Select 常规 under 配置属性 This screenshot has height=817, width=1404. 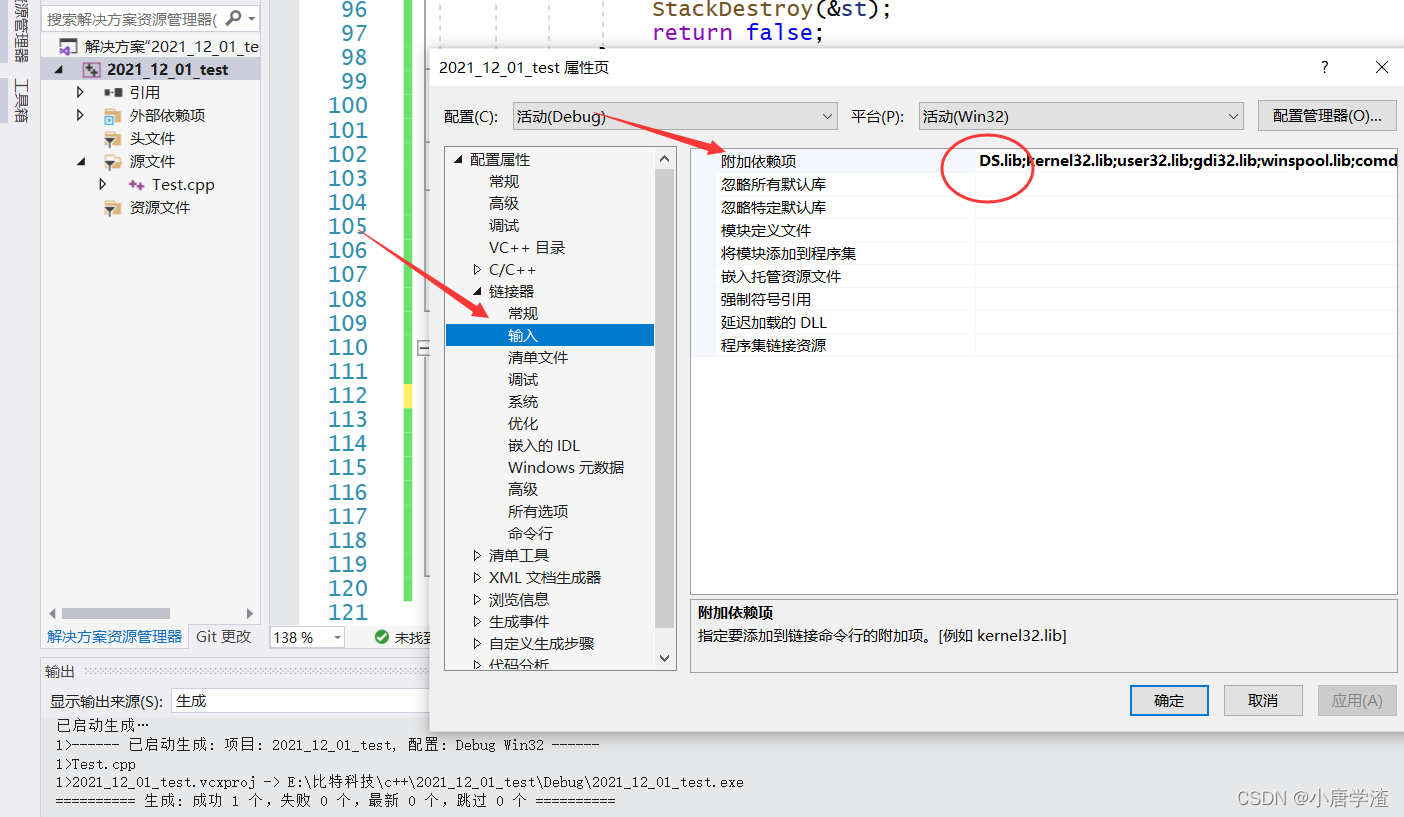pos(504,181)
